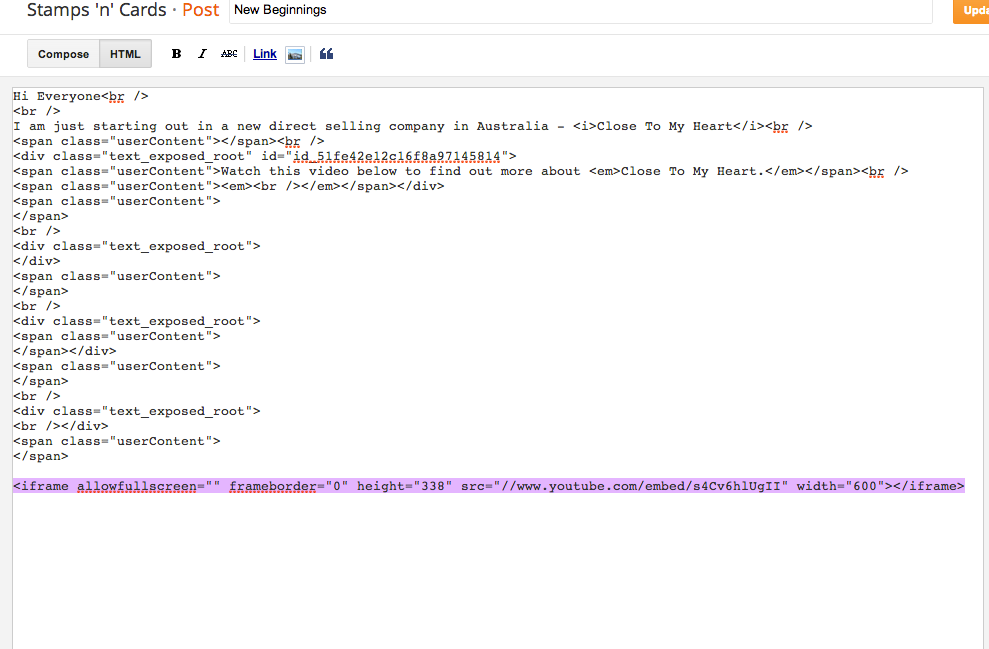Viewport: 989px width, 649px height.
Task: Insert a blockquote with the quotation icon
Action: [x=326, y=54]
